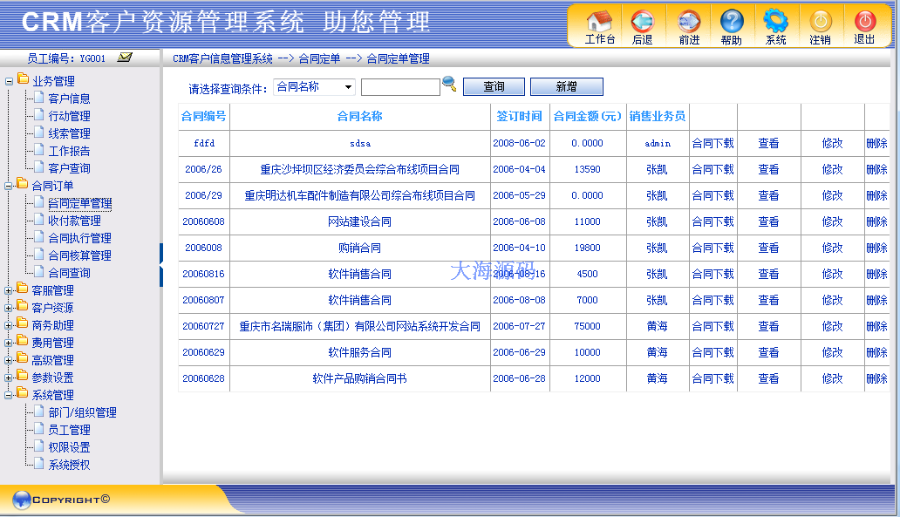Collapse the sidebar with the splitter handle
The image size is (900, 517).
(161, 265)
